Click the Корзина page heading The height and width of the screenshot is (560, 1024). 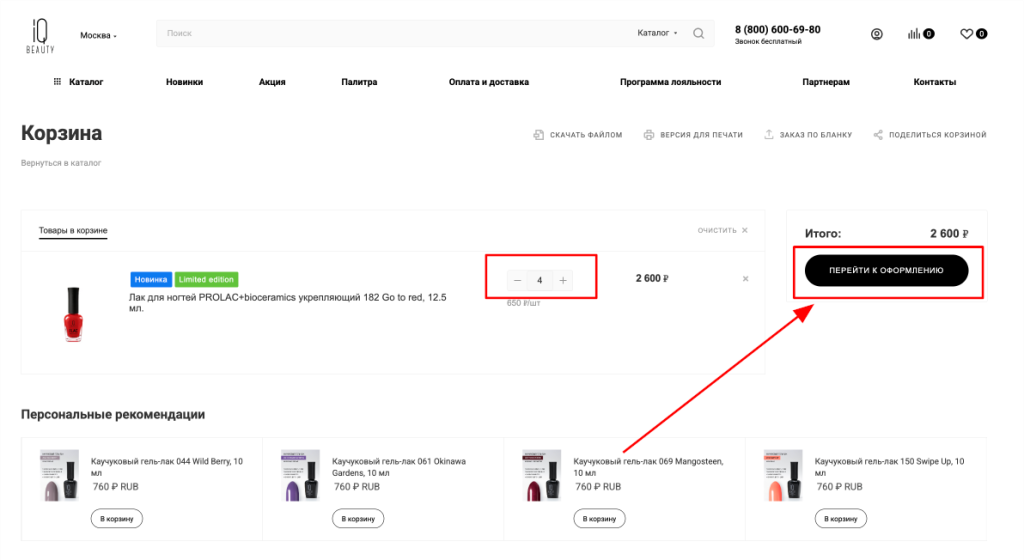(61, 133)
